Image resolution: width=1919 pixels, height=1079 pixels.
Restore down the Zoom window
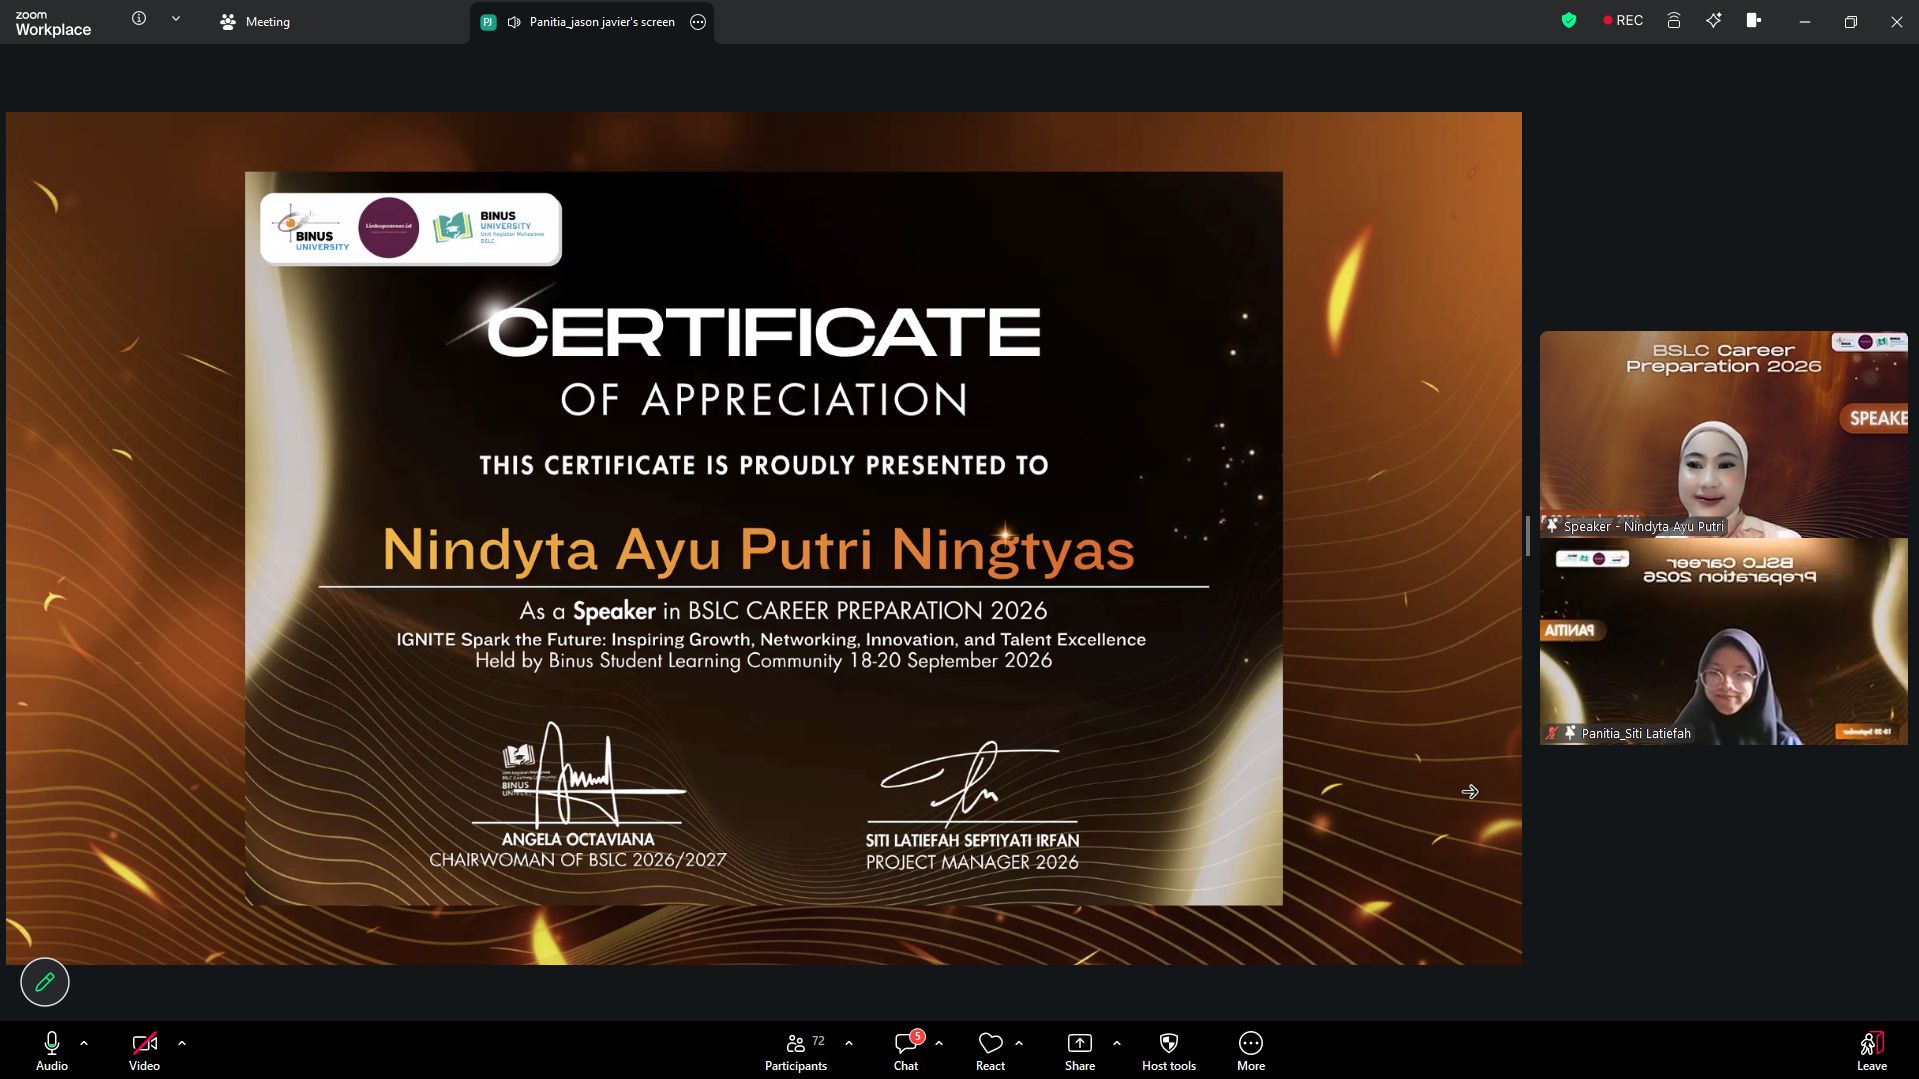coord(1851,22)
